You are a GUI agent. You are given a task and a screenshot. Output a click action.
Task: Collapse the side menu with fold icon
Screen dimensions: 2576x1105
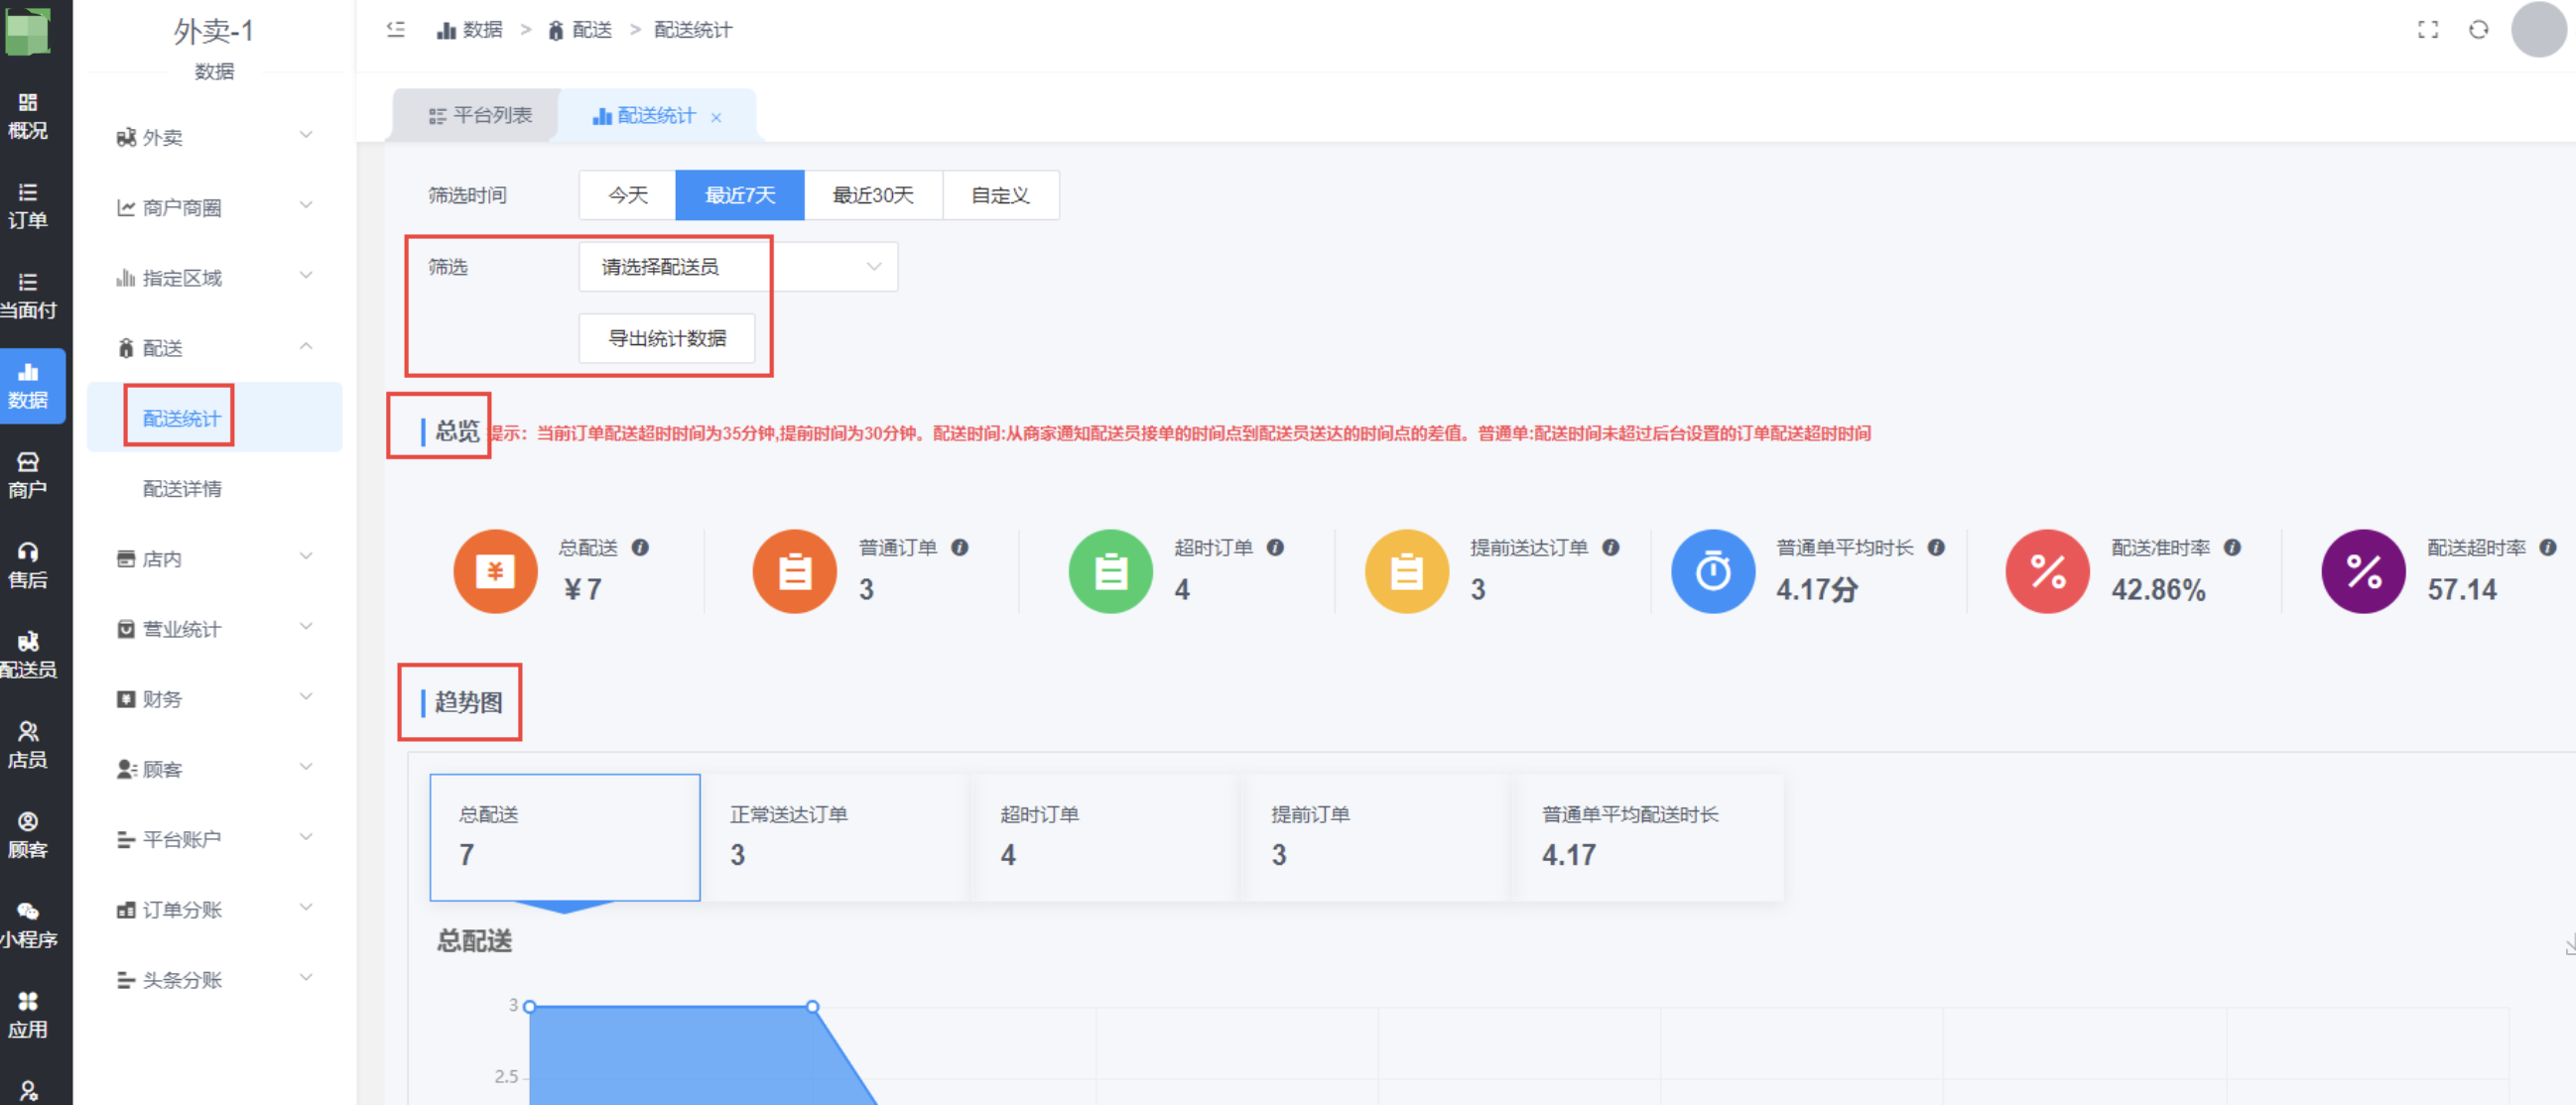pos(396,30)
